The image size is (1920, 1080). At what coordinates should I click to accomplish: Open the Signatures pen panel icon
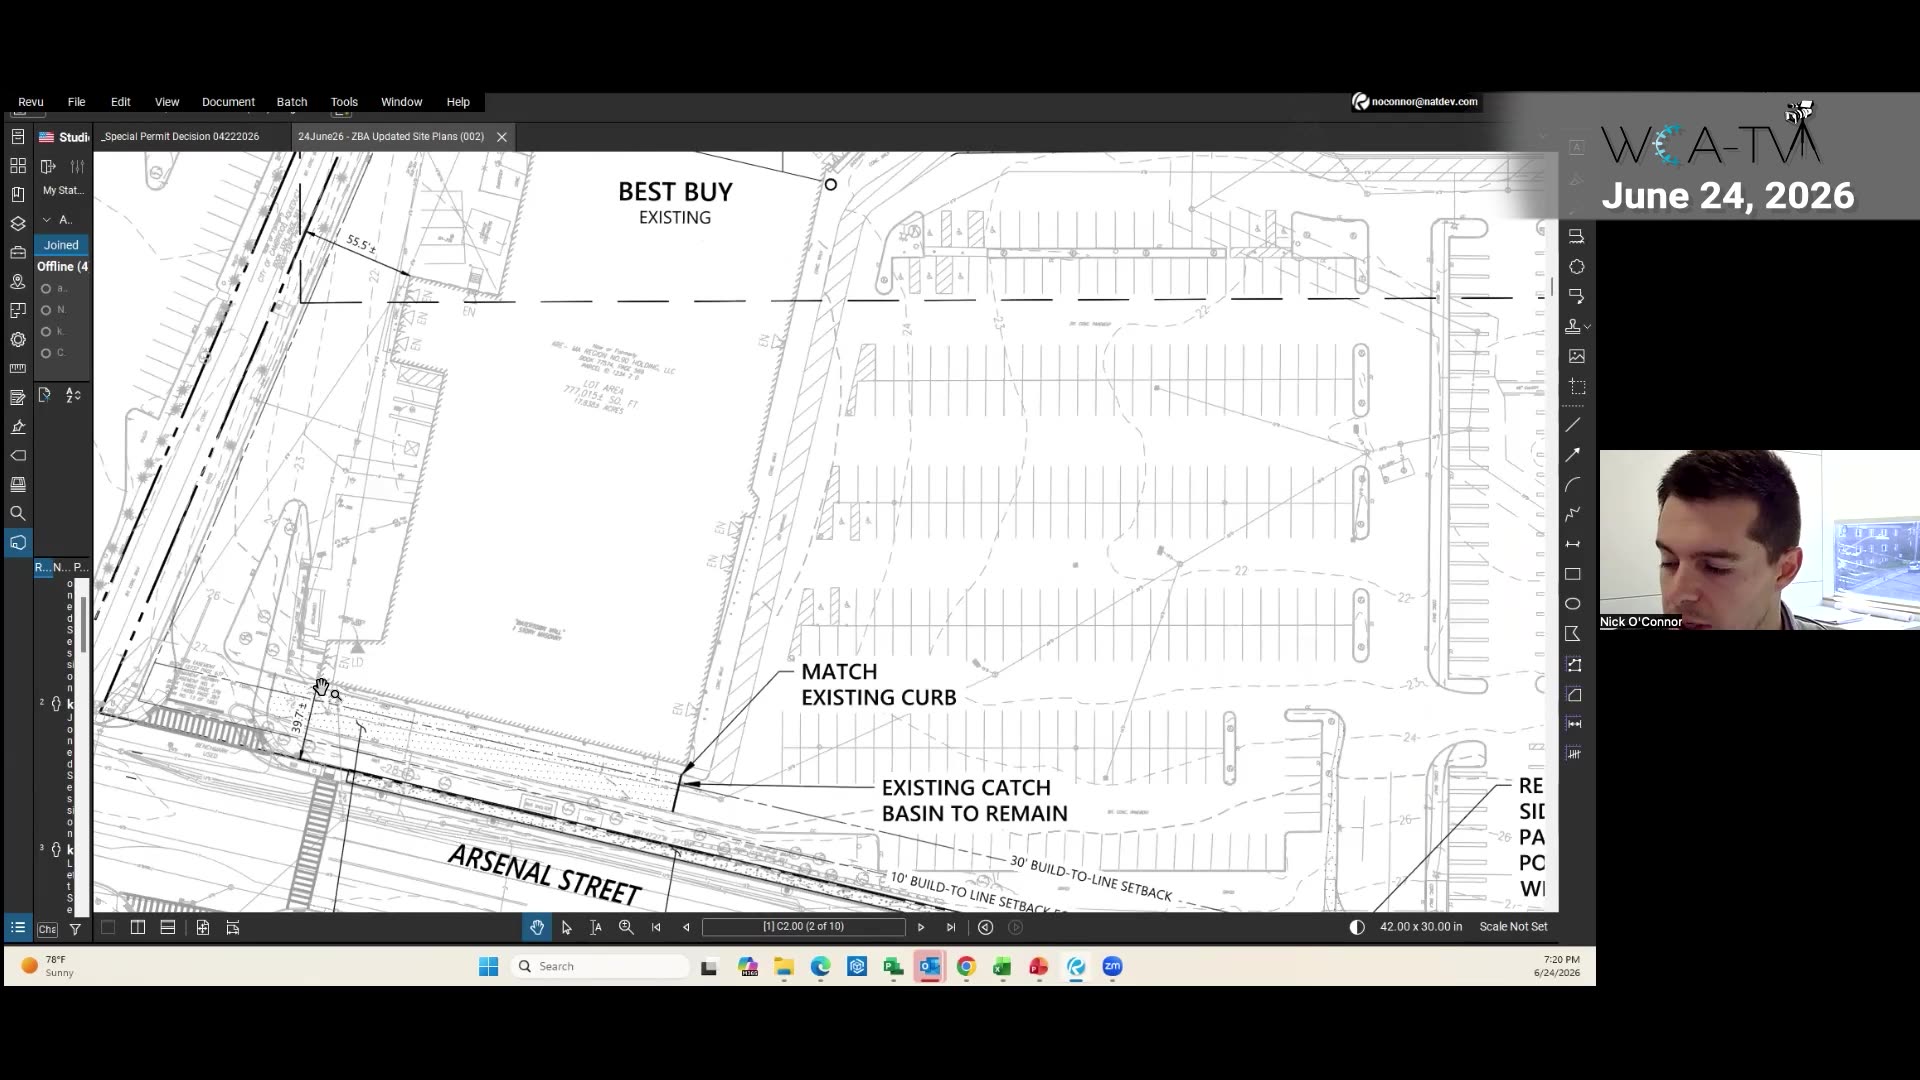tap(18, 426)
